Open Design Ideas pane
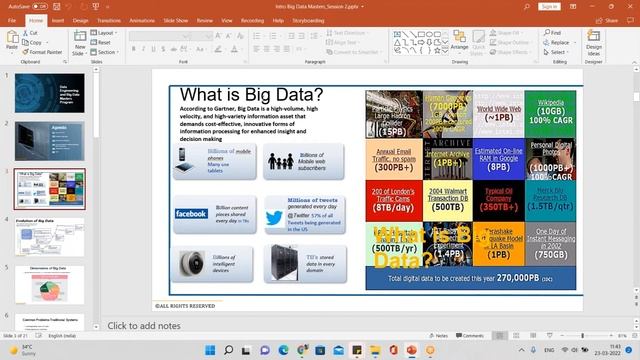The width and height of the screenshot is (640, 360). 593,43
